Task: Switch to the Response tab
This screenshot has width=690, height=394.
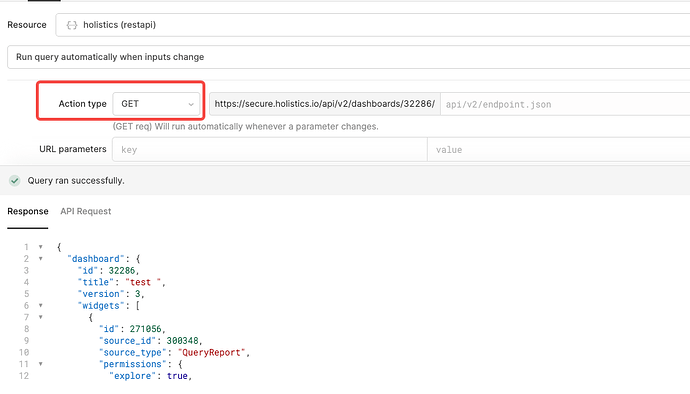Action: [x=28, y=211]
